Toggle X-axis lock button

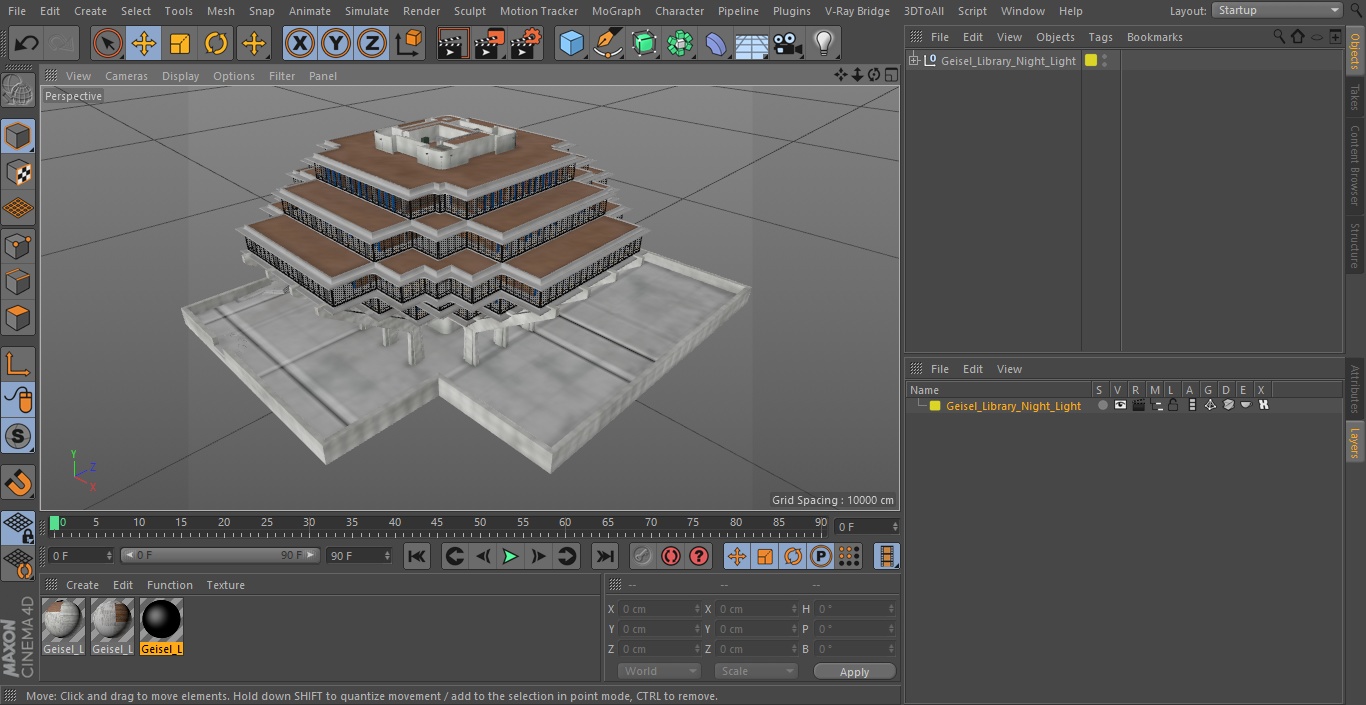[x=300, y=43]
